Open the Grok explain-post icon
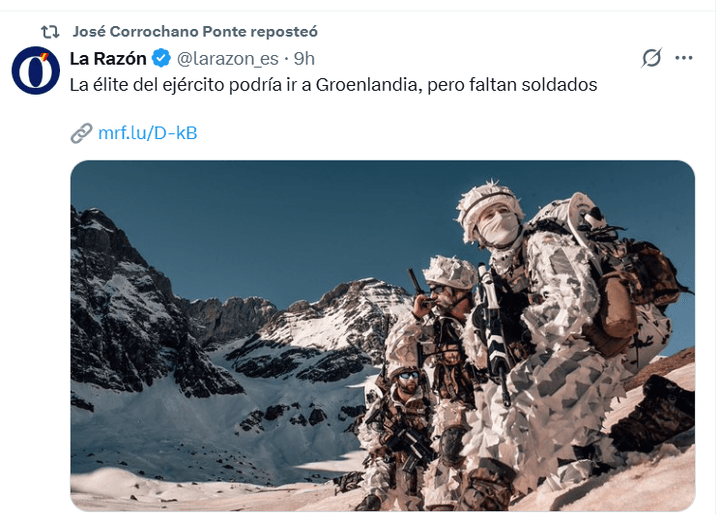Viewport: 720px width, 515px height. pyautogui.click(x=652, y=58)
